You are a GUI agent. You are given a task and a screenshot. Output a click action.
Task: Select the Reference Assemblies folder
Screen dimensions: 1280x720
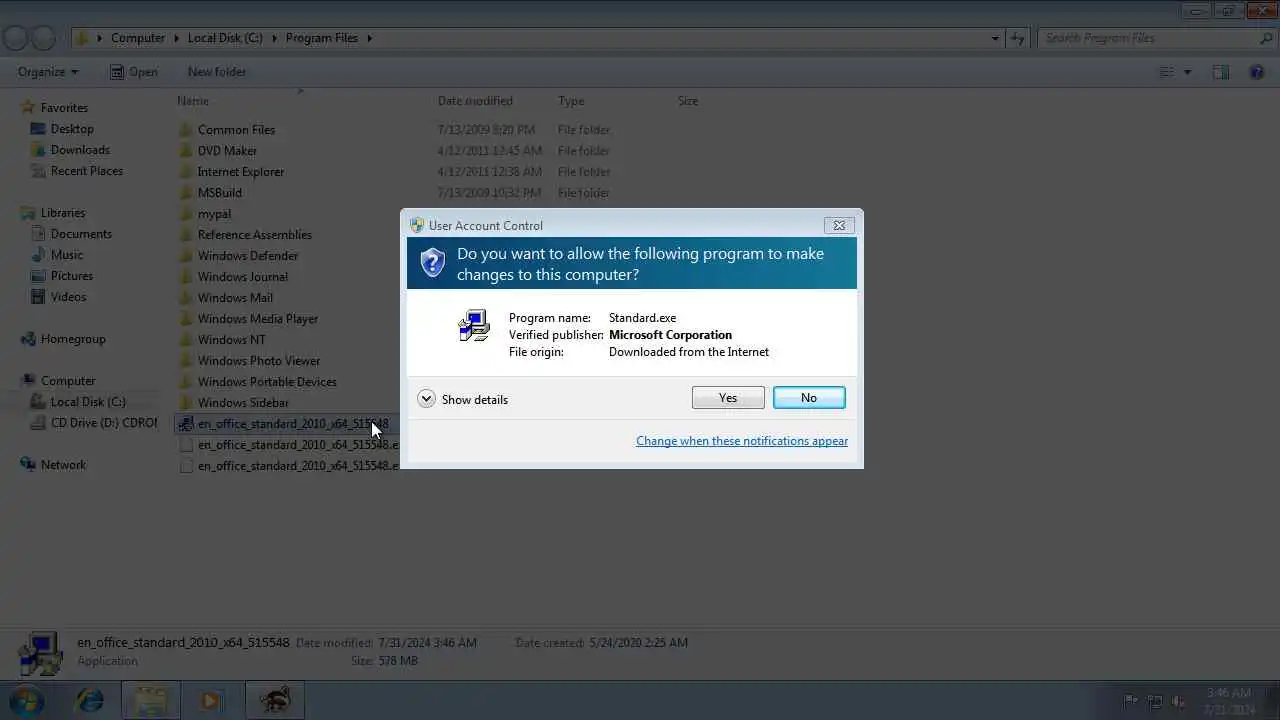click(x=255, y=235)
